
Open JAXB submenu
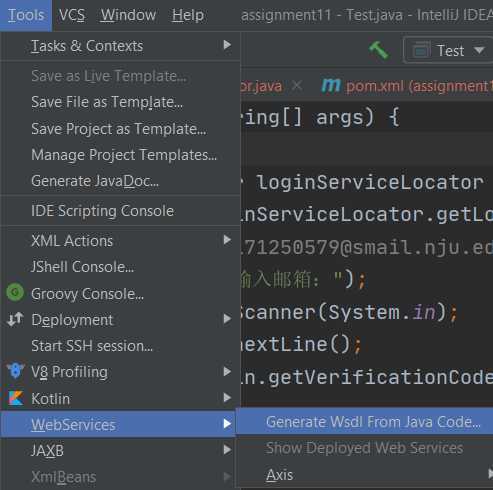coord(118,451)
